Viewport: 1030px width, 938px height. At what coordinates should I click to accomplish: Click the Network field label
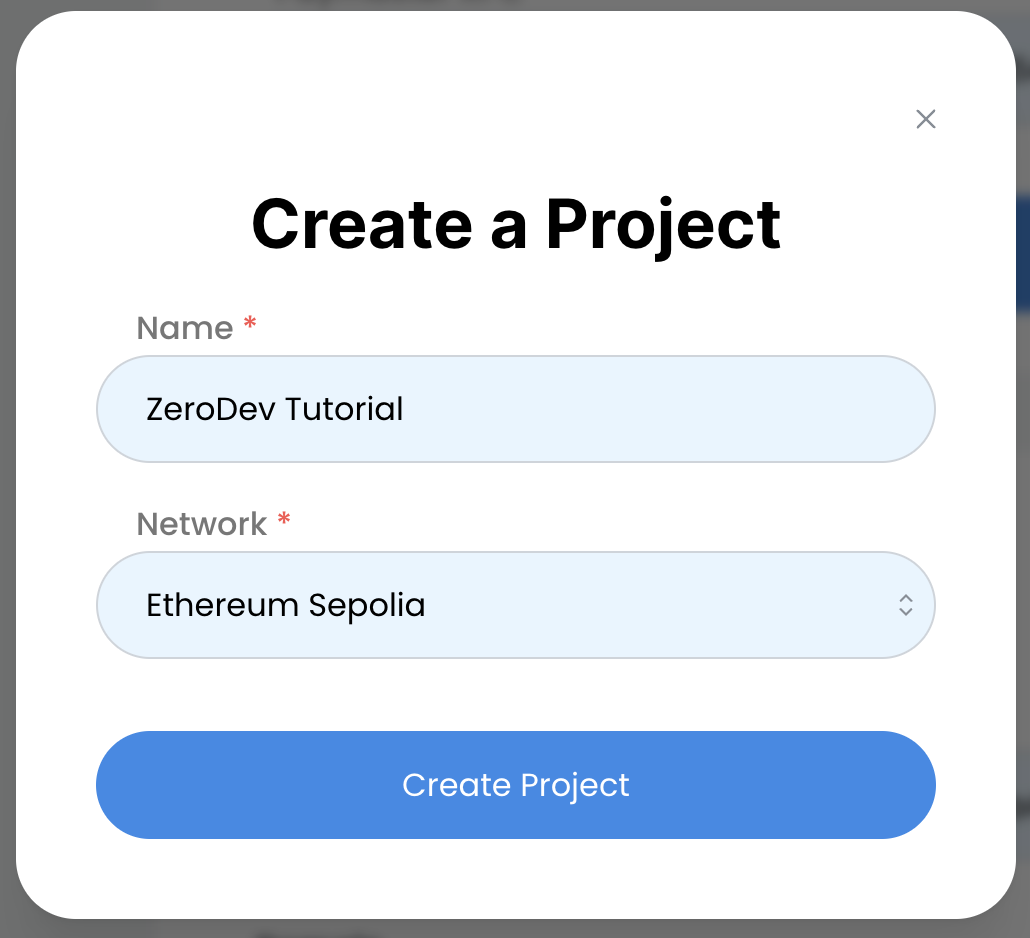[201, 524]
